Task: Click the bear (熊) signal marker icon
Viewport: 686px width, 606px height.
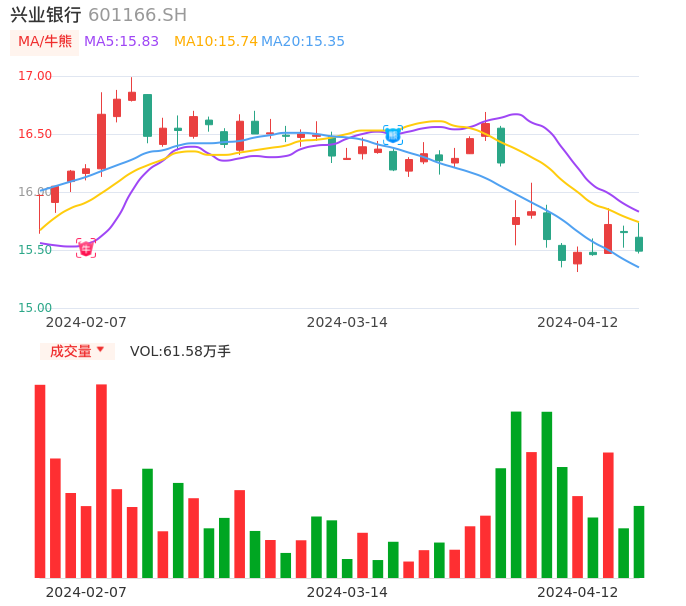Action: [x=393, y=135]
